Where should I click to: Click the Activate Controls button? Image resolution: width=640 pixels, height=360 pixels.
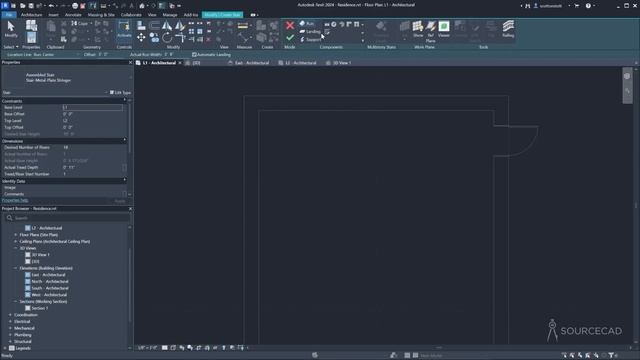(x=124, y=29)
